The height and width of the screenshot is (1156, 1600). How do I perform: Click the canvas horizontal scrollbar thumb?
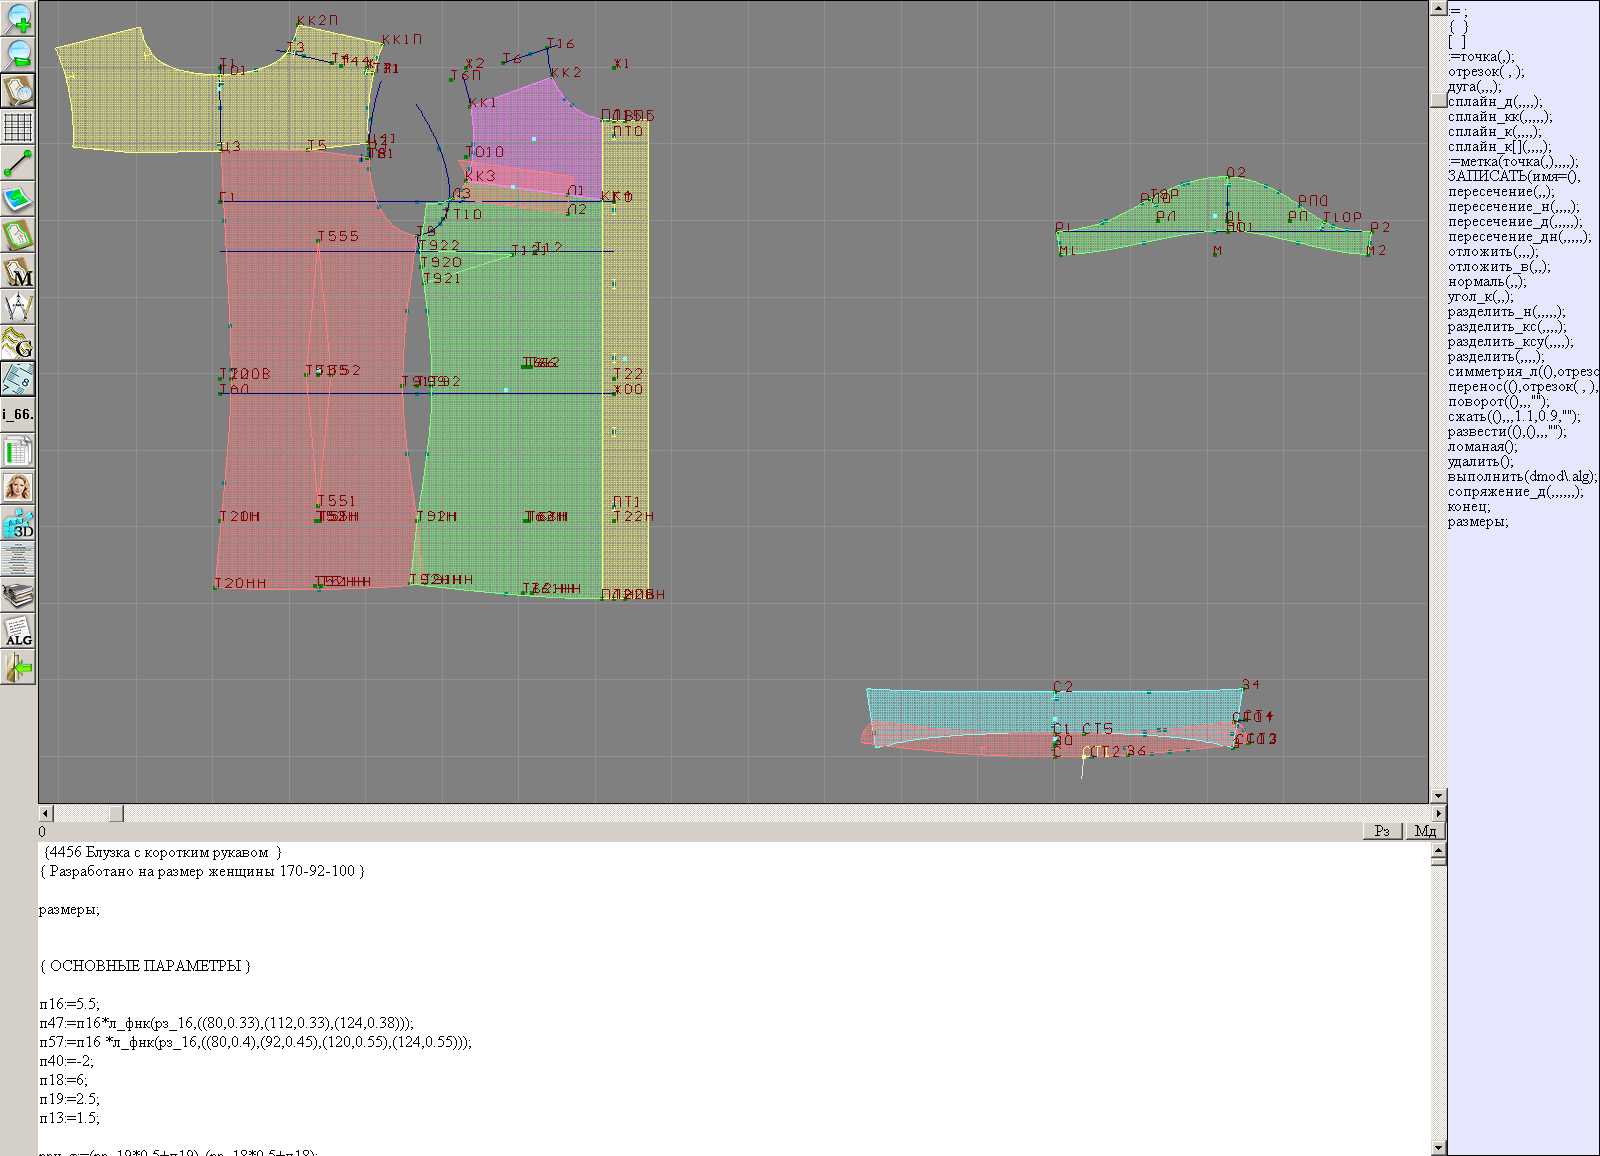click(x=116, y=814)
